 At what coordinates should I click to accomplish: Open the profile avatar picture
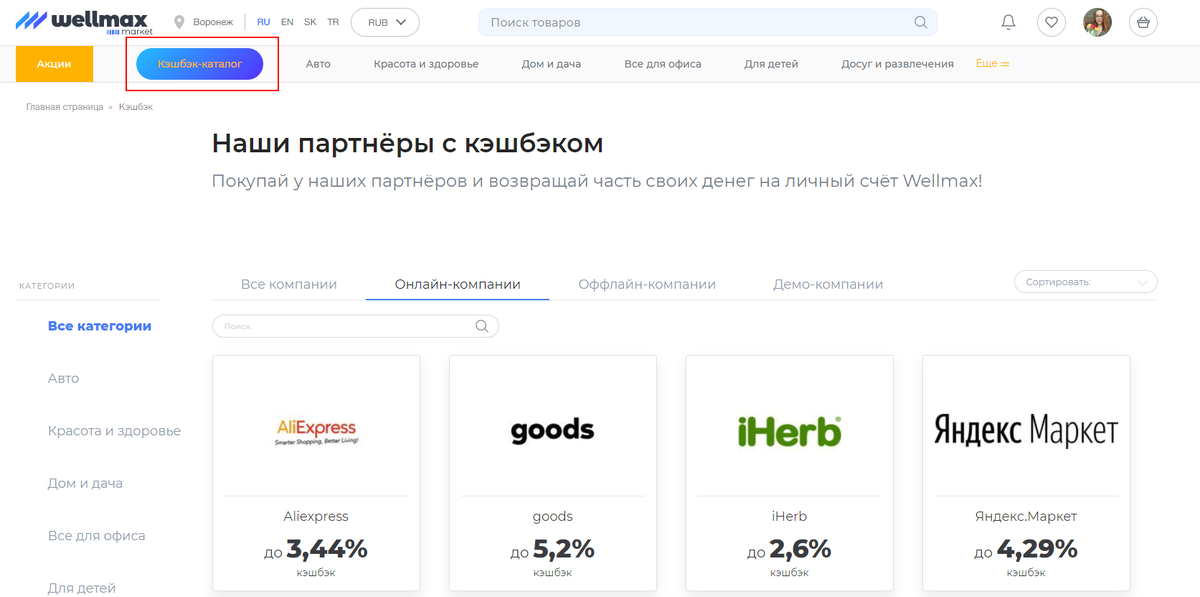point(1098,22)
